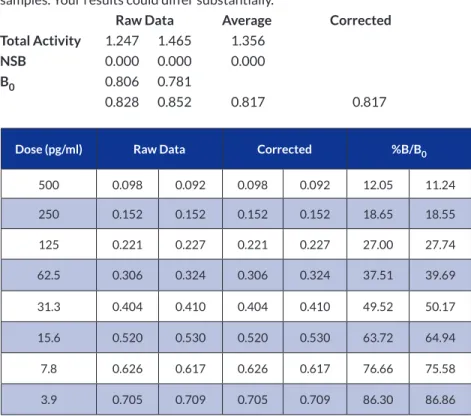Select the Average heading above table

point(247,20)
